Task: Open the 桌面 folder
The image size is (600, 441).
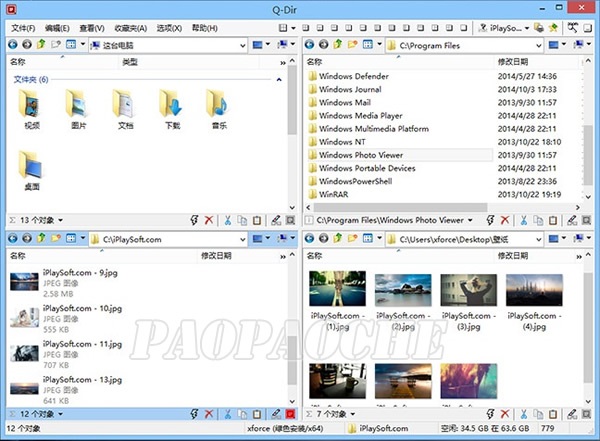Action: [x=31, y=170]
